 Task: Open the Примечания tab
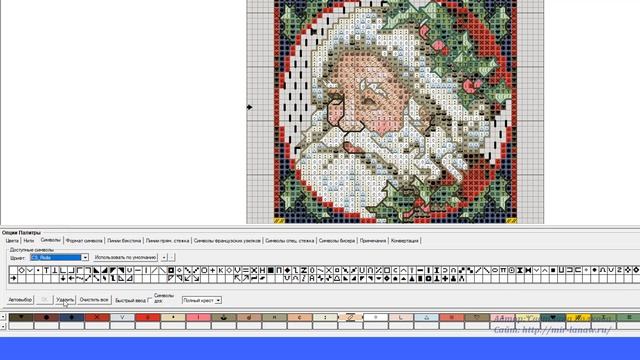[x=373, y=241]
